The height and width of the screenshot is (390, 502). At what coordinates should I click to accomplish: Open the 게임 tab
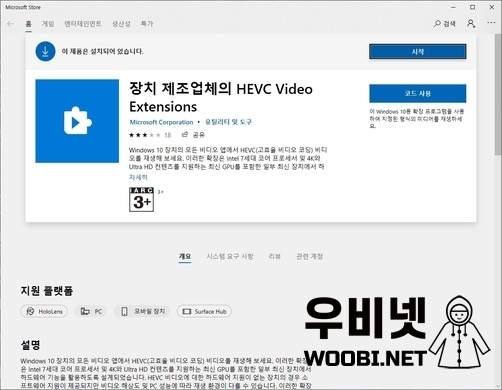[48, 24]
